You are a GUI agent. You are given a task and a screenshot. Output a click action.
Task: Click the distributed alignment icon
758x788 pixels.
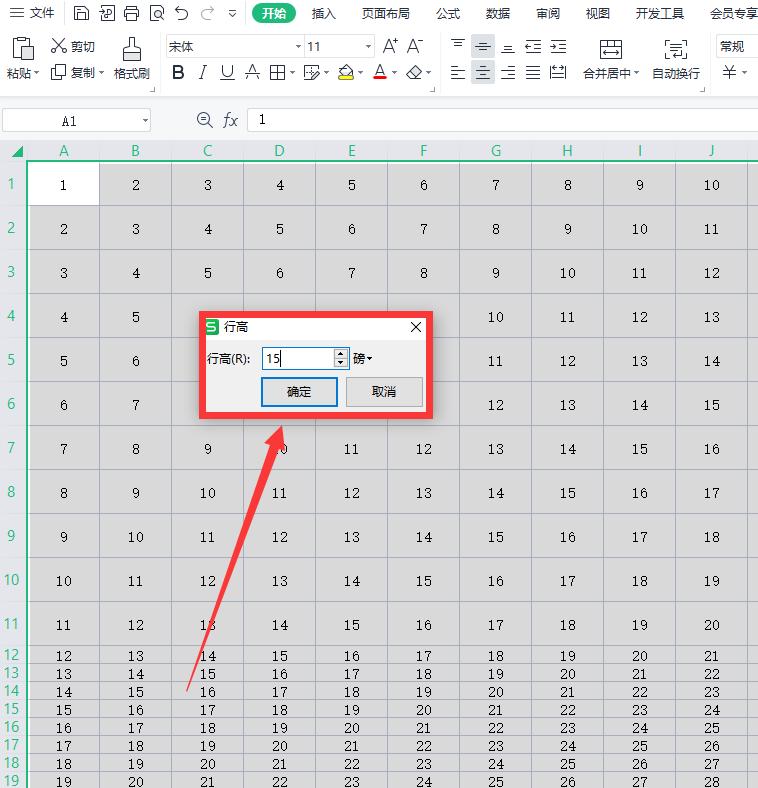tap(558, 73)
